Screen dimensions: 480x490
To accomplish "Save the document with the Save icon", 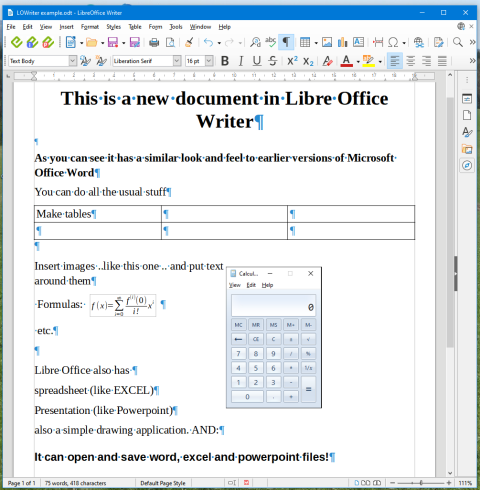I will point(113,42).
